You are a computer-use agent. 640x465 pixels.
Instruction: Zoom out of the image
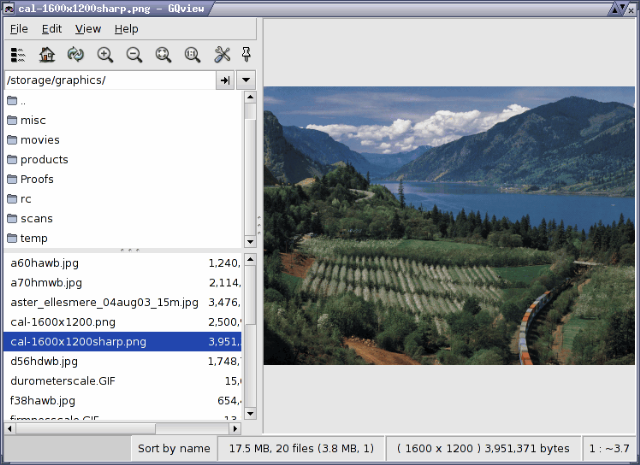click(x=134, y=55)
